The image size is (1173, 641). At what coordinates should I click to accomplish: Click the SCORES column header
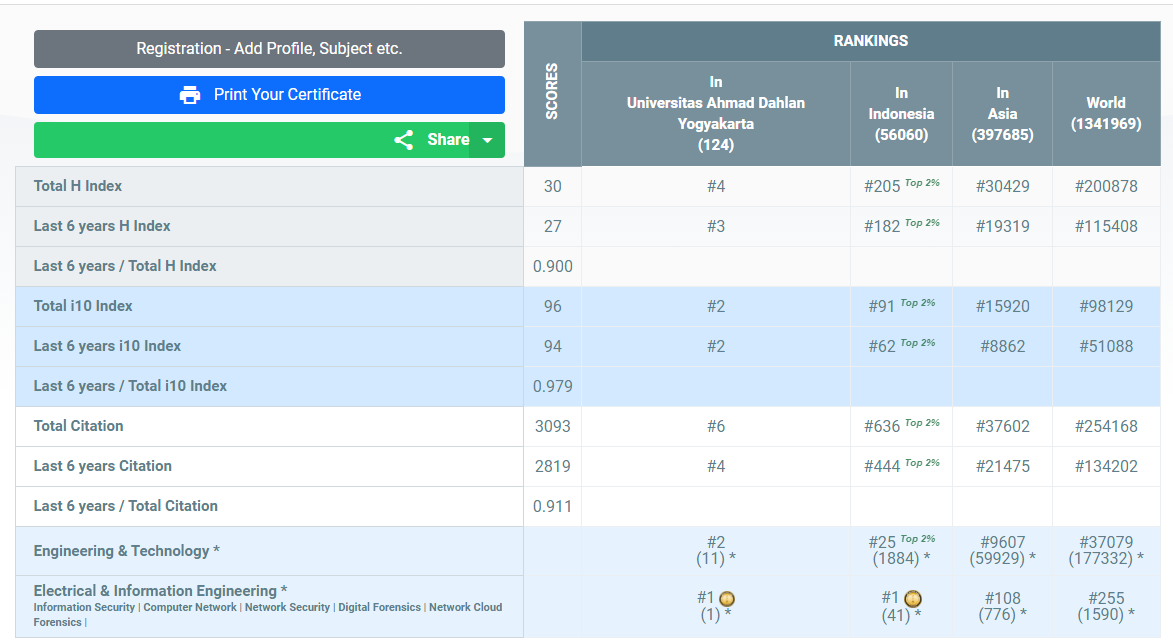[x=552, y=93]
